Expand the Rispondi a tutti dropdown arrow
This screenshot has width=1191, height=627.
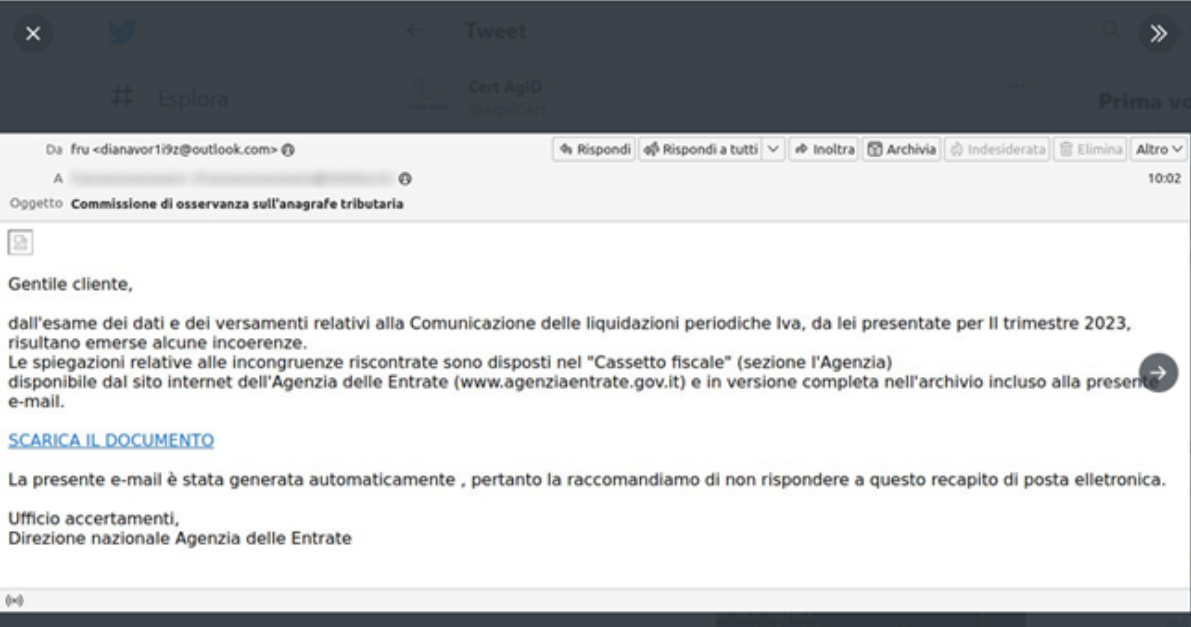772,150
